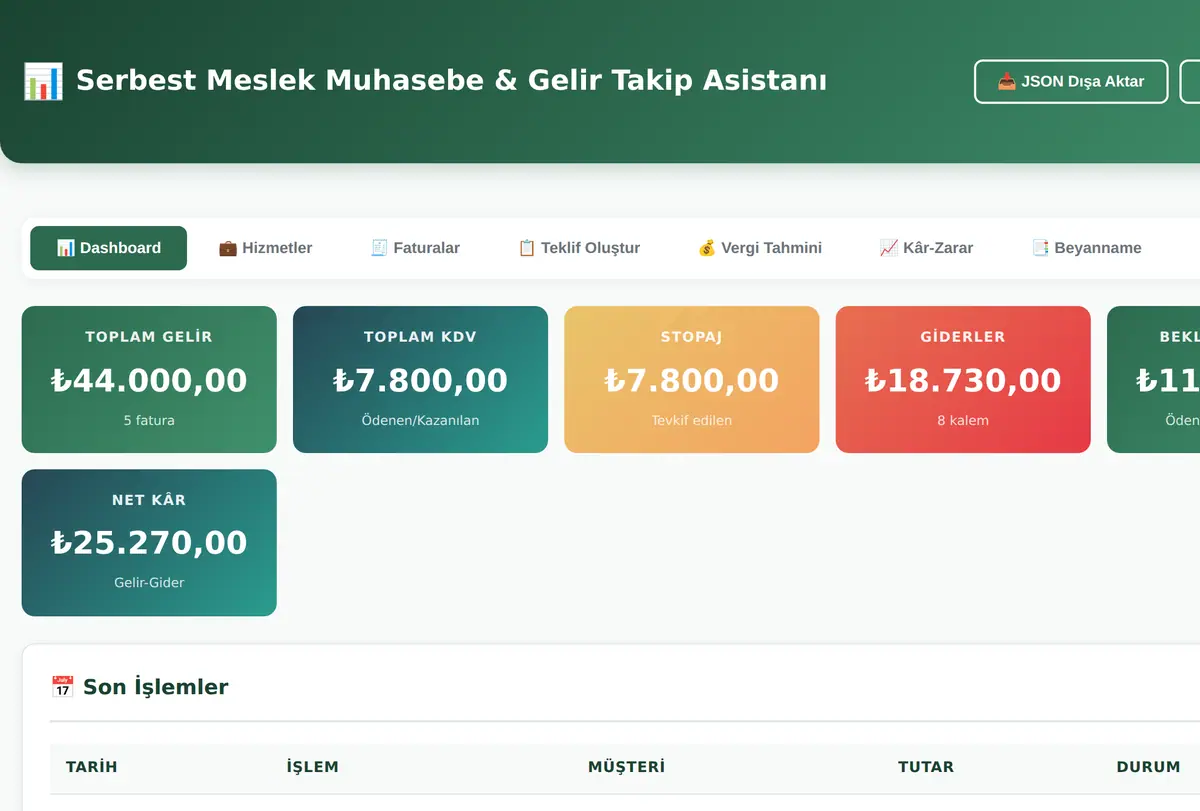
Task: Click the inbox icon on JSON export button
Action: coord(1007,82)
